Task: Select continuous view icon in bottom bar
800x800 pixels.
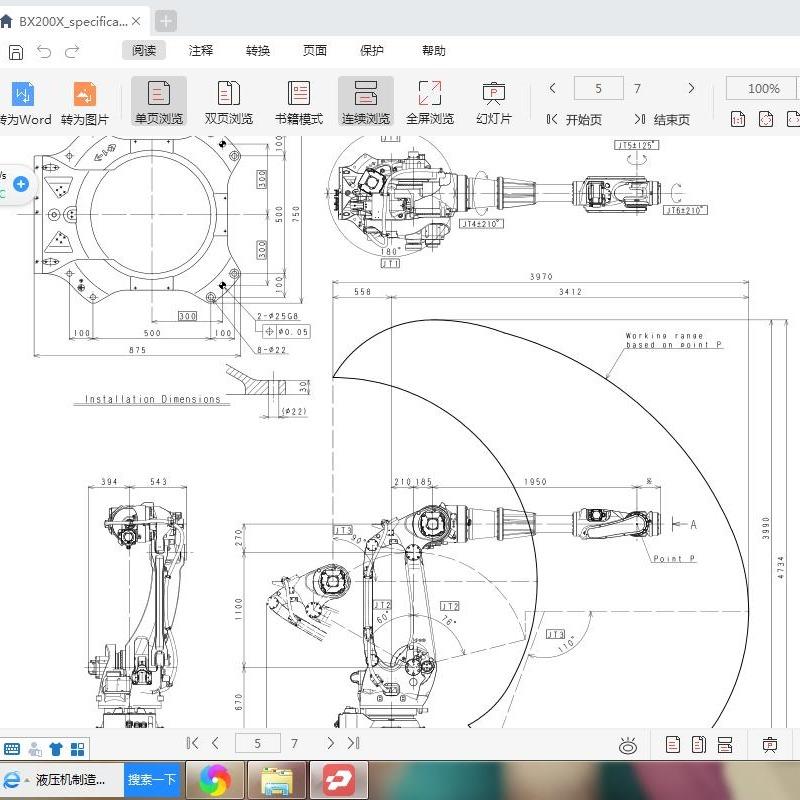Action: pos(725,745)
